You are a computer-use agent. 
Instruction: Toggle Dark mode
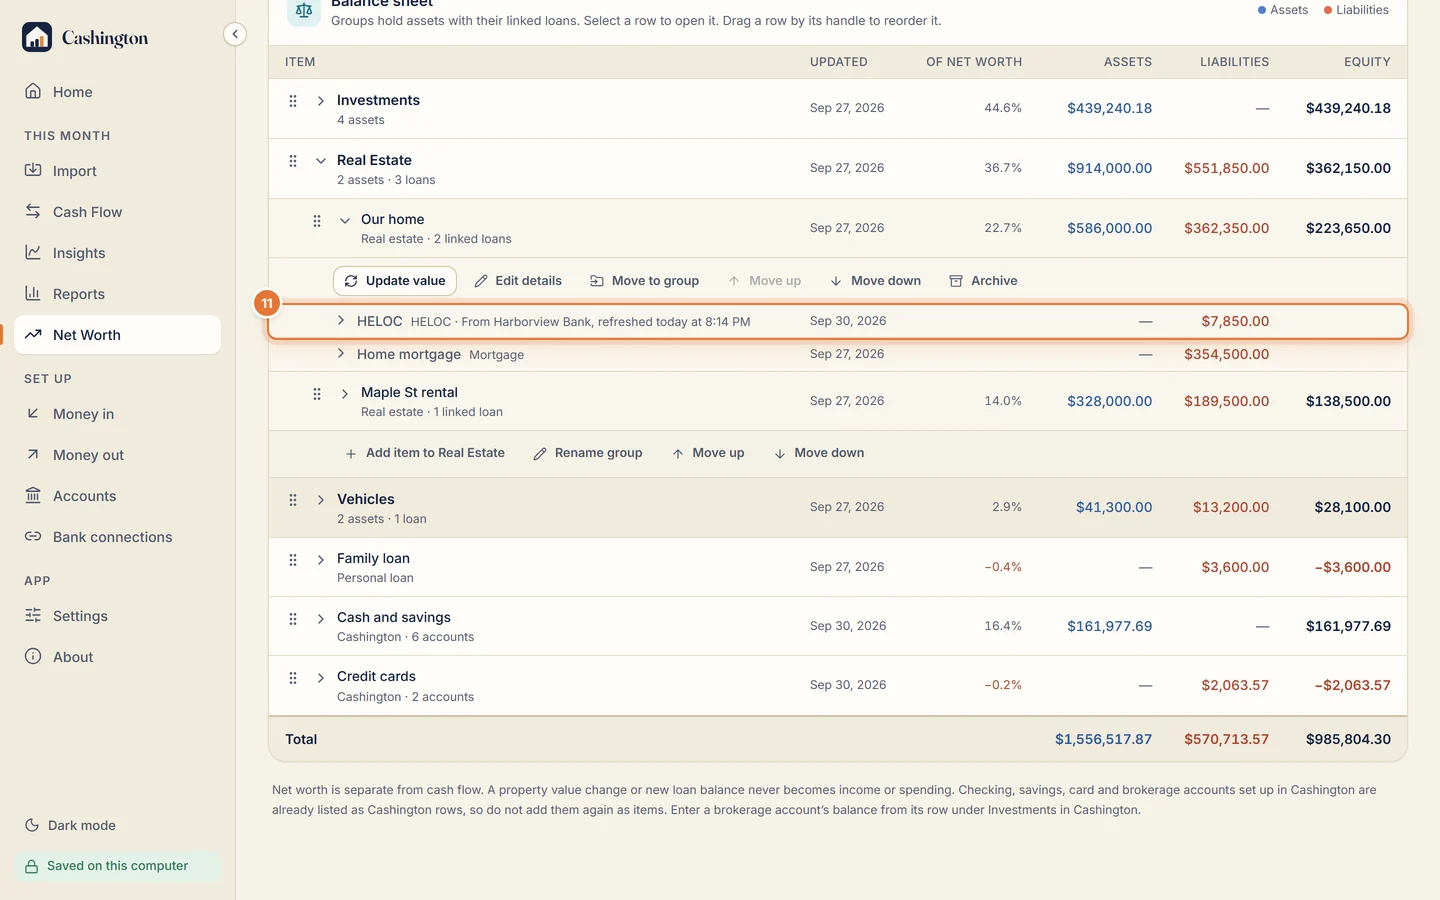pyautogui.click(x=70, y=825)
